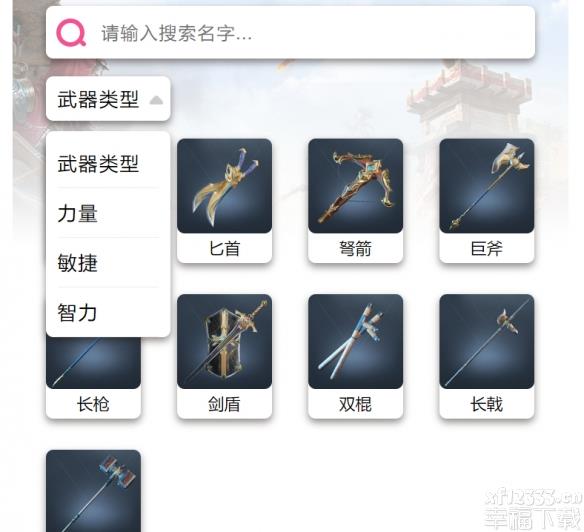Click the 长枪 text label

coord(93,404)
